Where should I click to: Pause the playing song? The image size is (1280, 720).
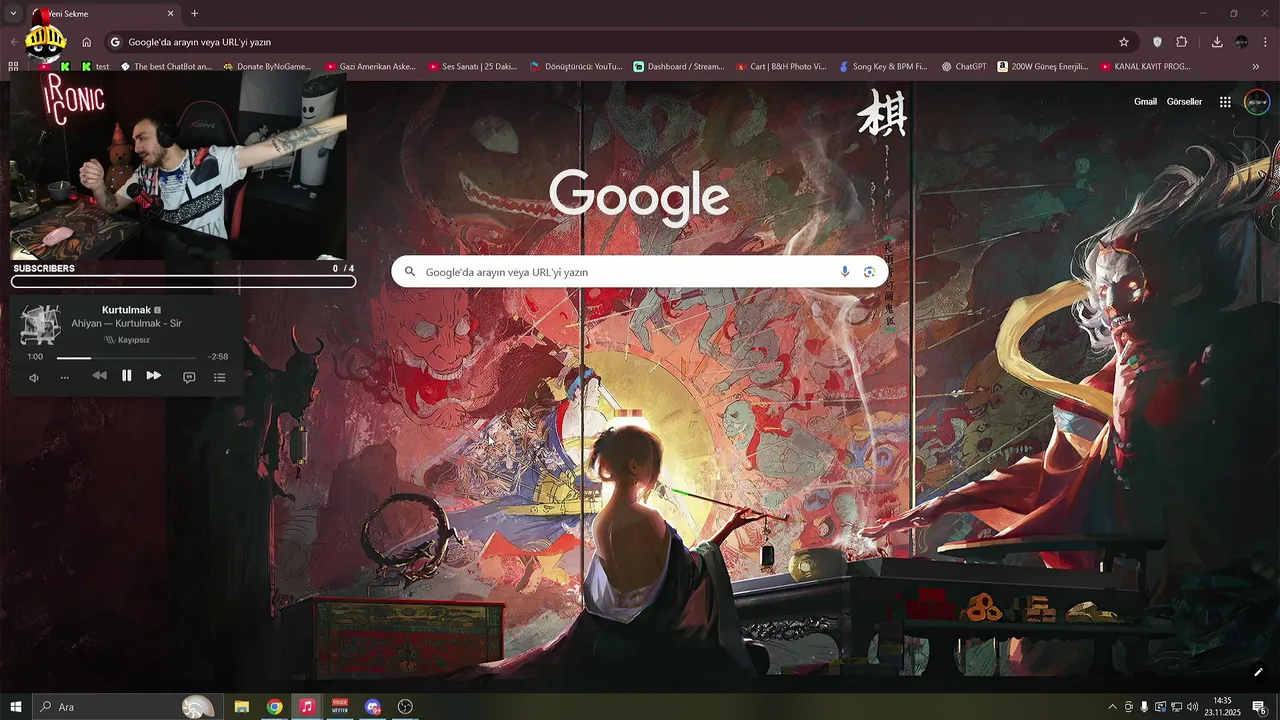point(127,376)
